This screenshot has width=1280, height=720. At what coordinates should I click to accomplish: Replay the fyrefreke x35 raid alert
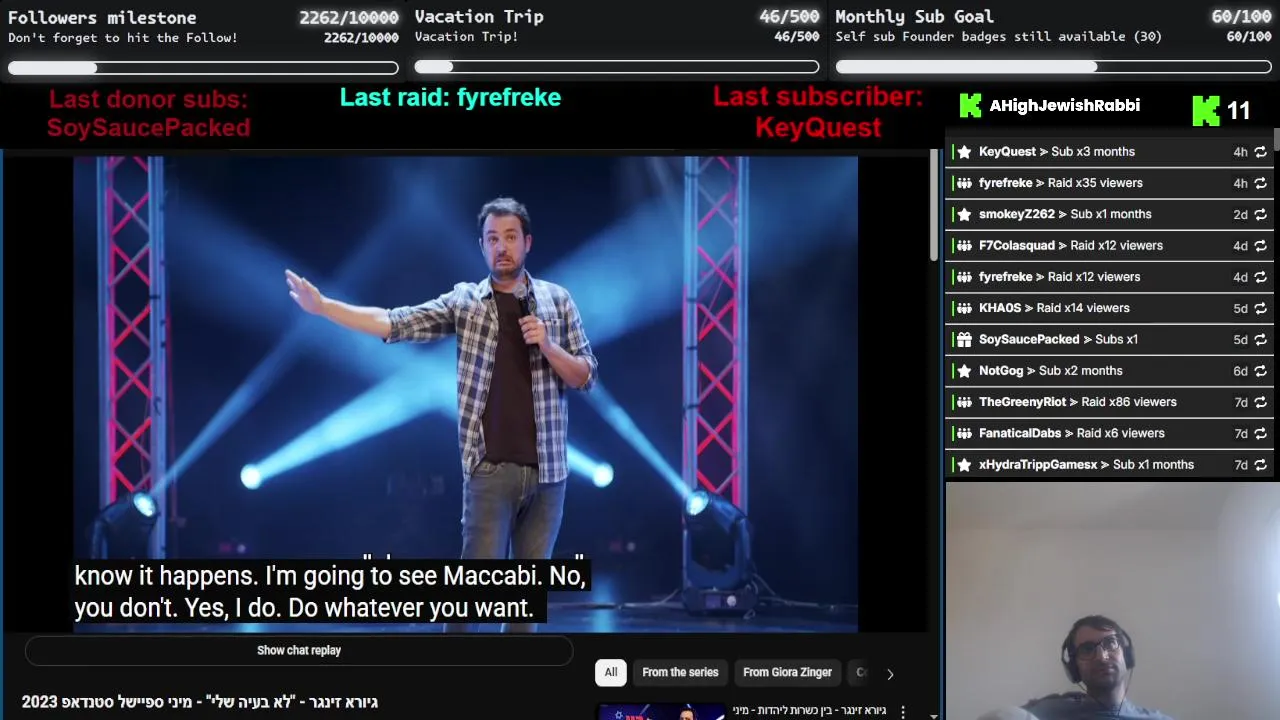click(x=1260, y=183)
